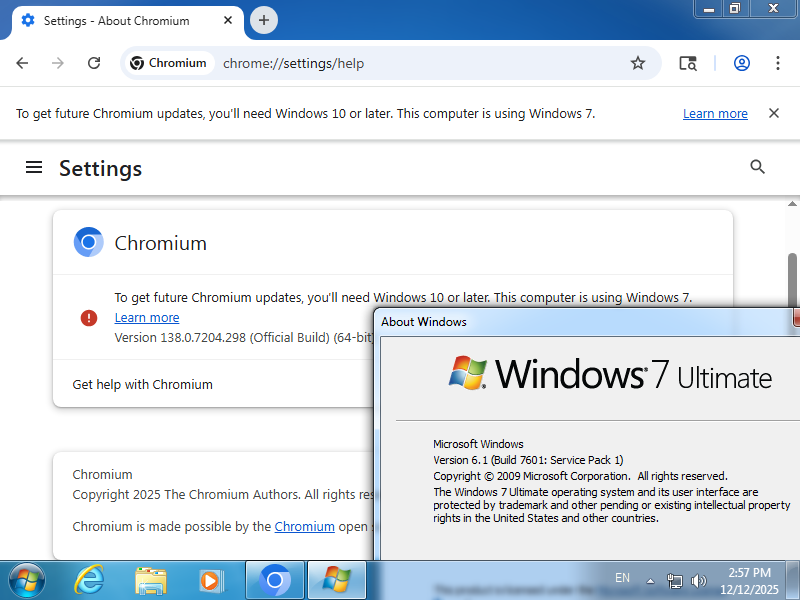This screenshot has height=600, width=800.
Task: Switch to the About Windows taskbar button
Action: tap(336, 580)
